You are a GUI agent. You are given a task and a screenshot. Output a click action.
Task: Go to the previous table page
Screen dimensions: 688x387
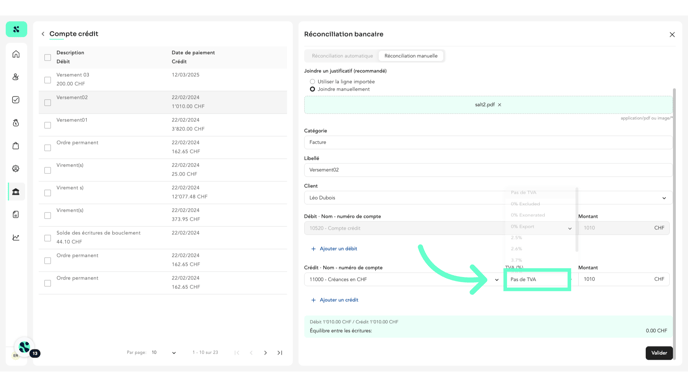[x=251, y=353]
